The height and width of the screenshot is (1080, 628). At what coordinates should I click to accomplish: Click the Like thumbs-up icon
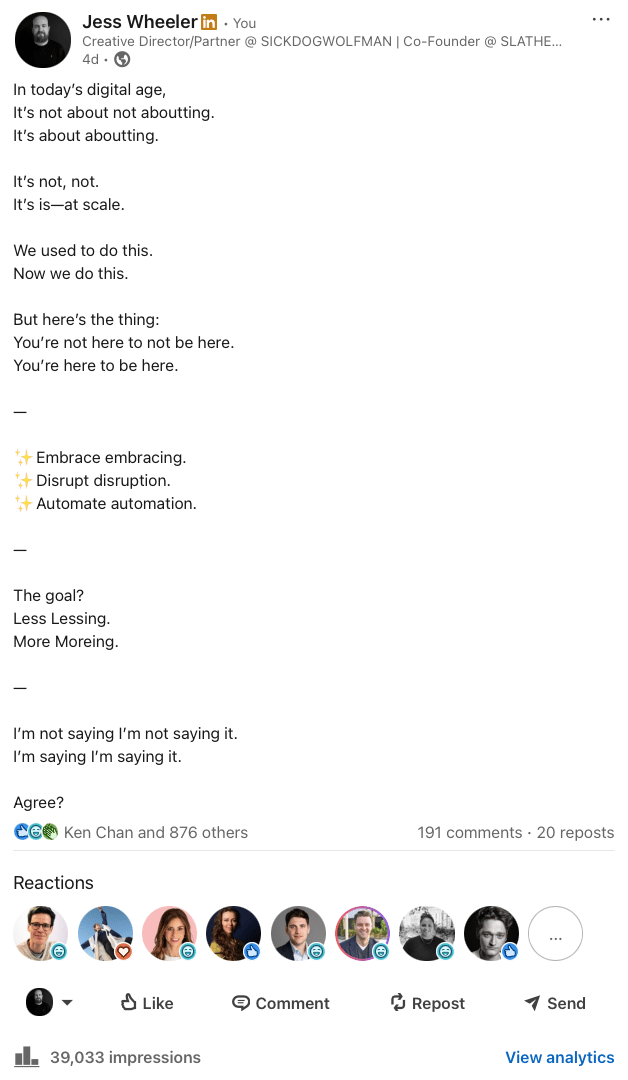(129, 1001)
